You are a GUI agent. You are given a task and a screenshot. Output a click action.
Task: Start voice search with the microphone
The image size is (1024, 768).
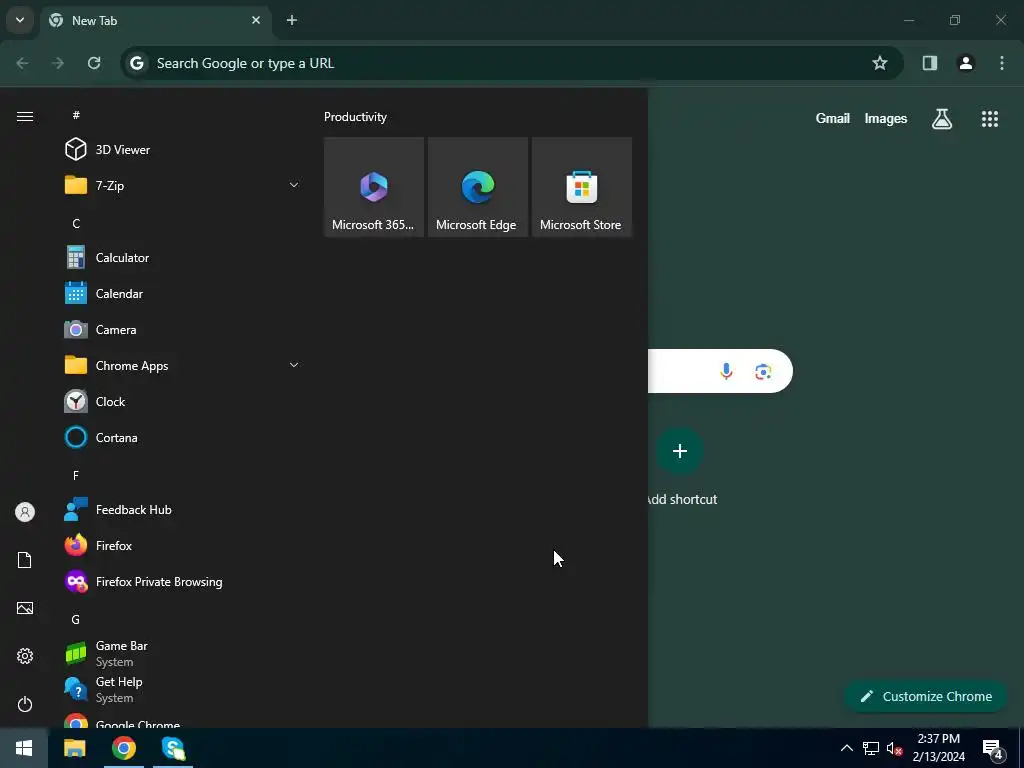726,372
